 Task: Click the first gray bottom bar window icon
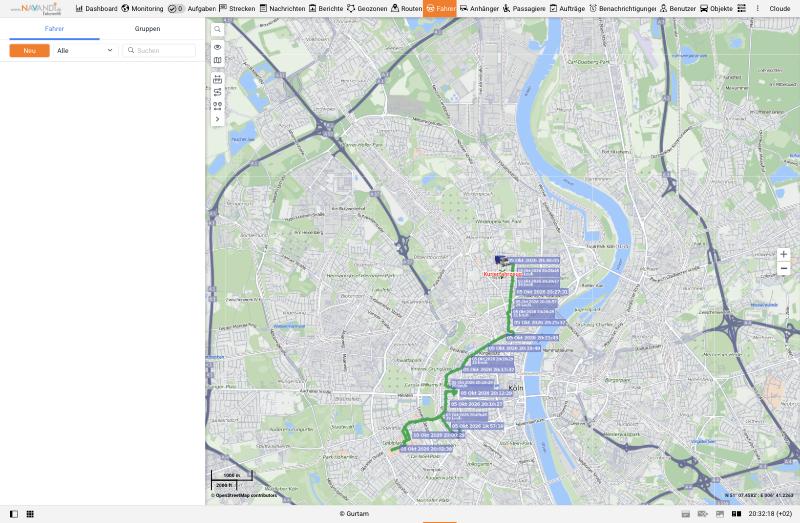[x=686, y=514]
